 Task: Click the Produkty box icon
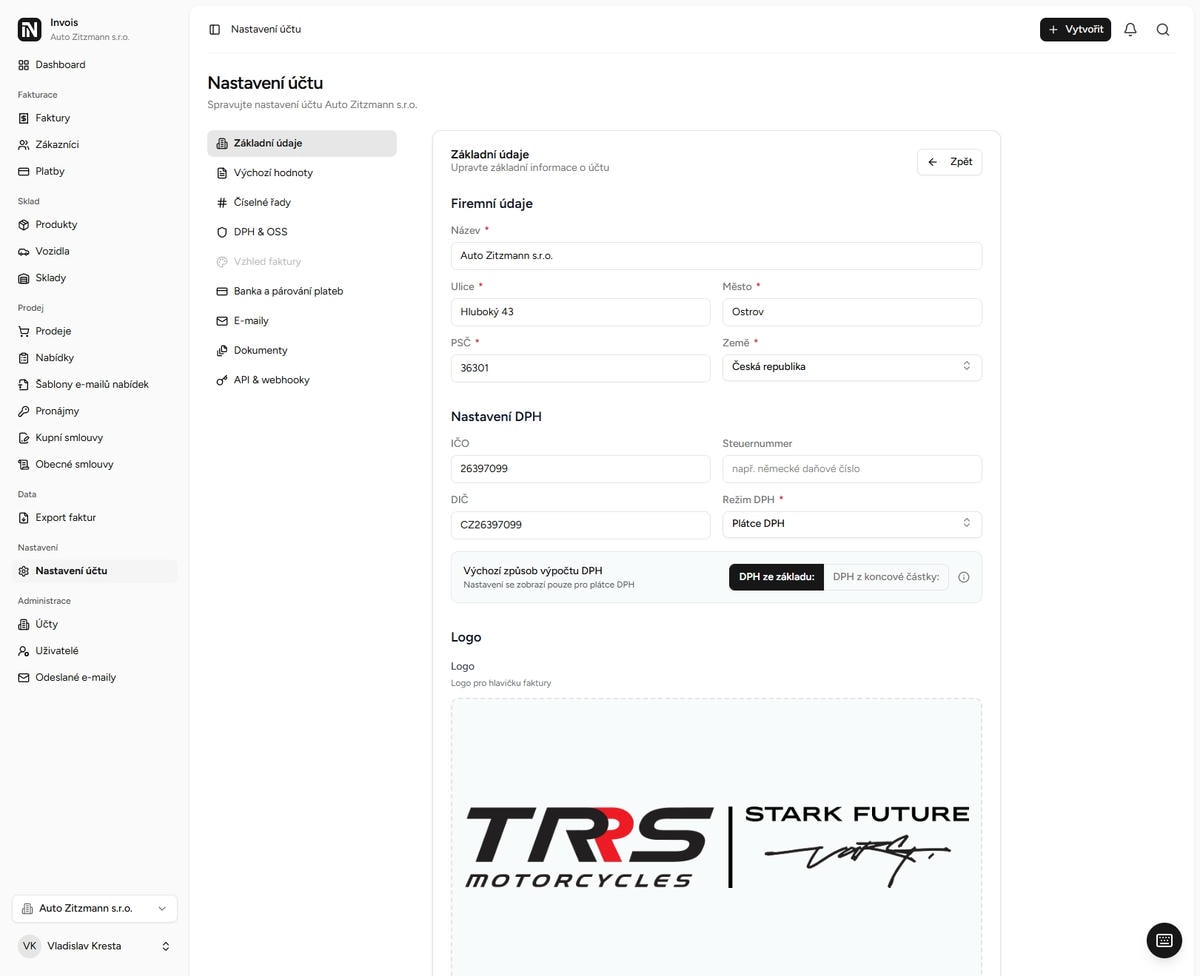coord(24,225)
